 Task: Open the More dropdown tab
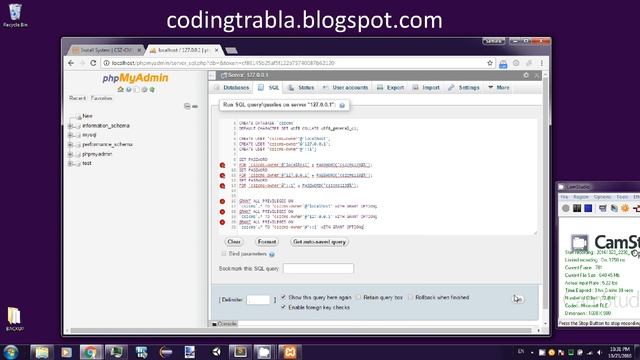pyautogui.click(x=498, y=87)
